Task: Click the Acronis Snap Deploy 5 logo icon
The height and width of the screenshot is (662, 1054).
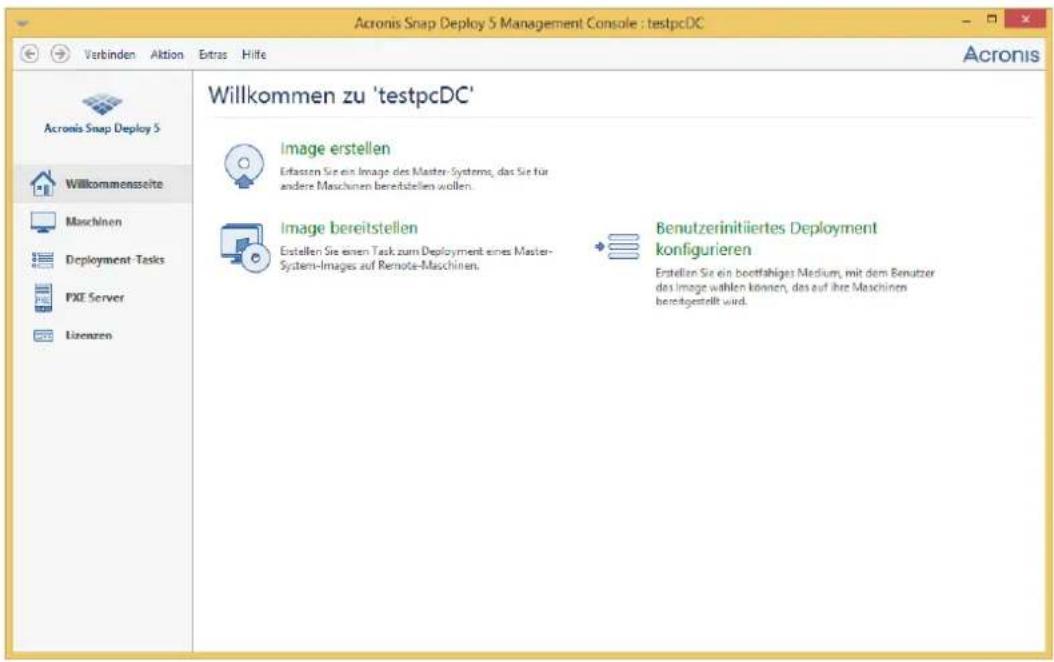Action: click(x=102, y=104)
